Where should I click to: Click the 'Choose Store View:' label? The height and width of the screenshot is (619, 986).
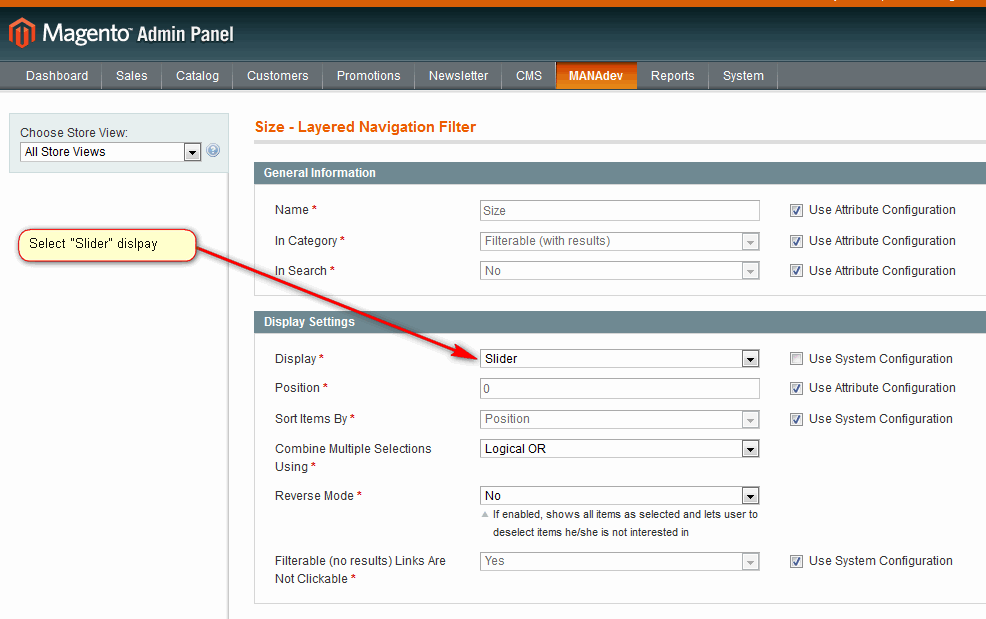[x=74, y=133]
